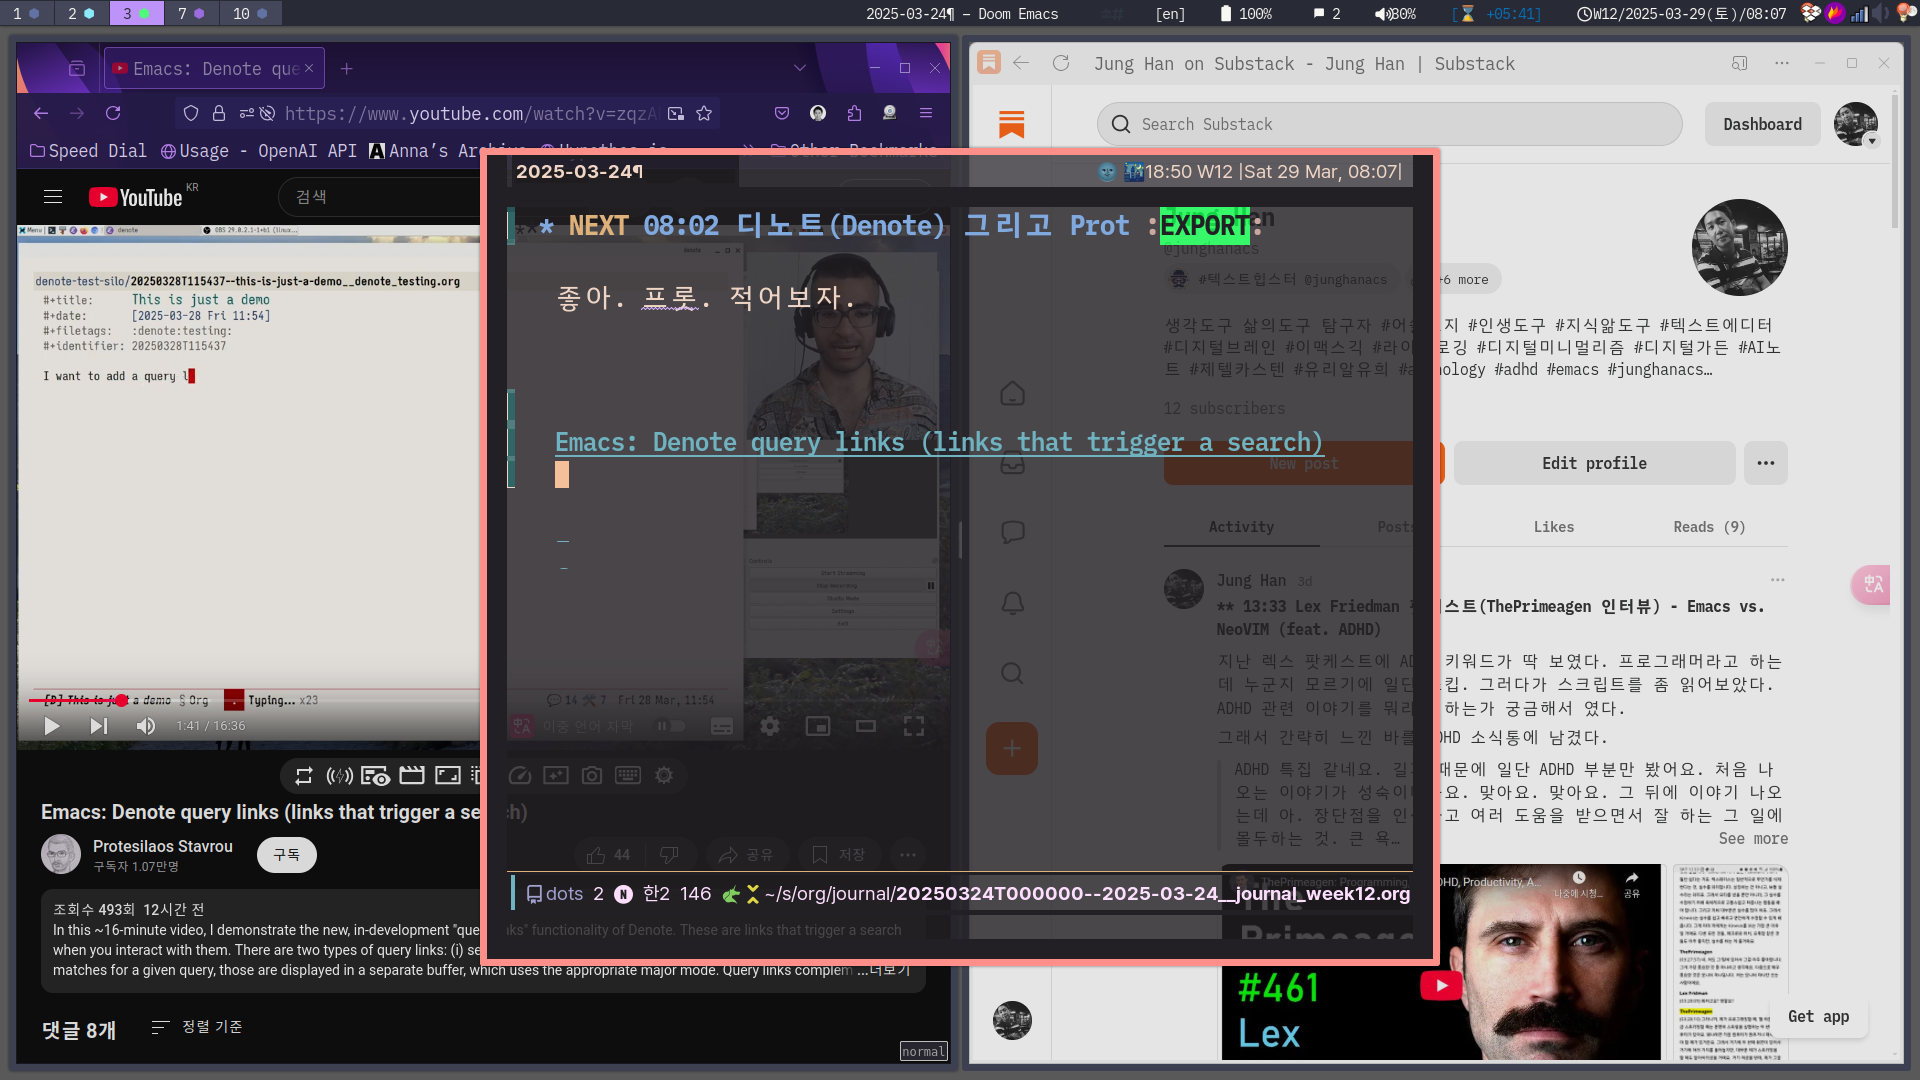
Task: Seek with the red video progress handle
Action: pos(122,700)
